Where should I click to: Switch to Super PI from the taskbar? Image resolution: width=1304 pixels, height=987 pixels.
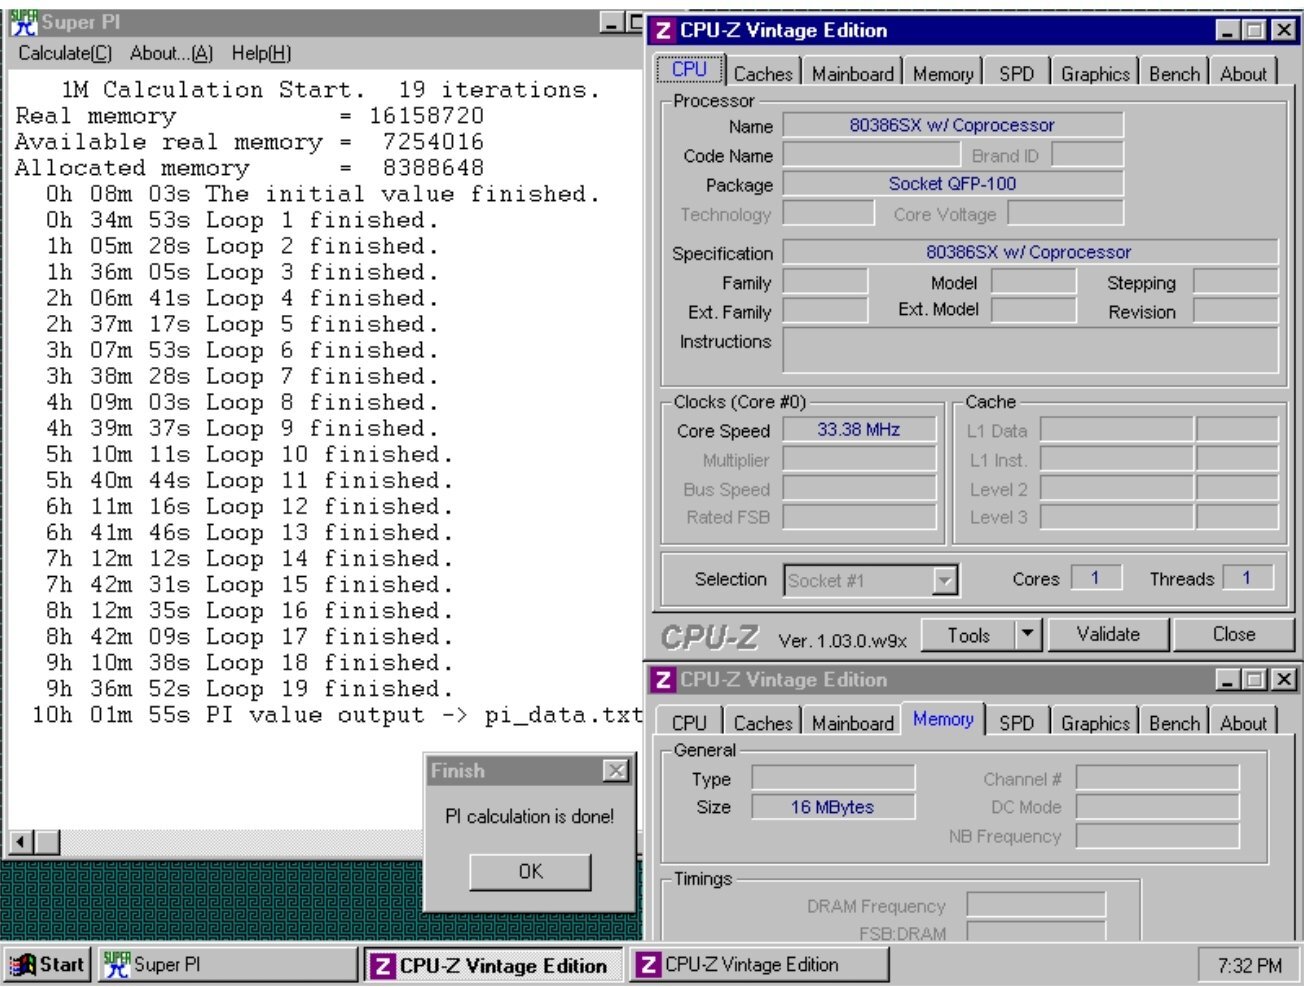(227, 965)
